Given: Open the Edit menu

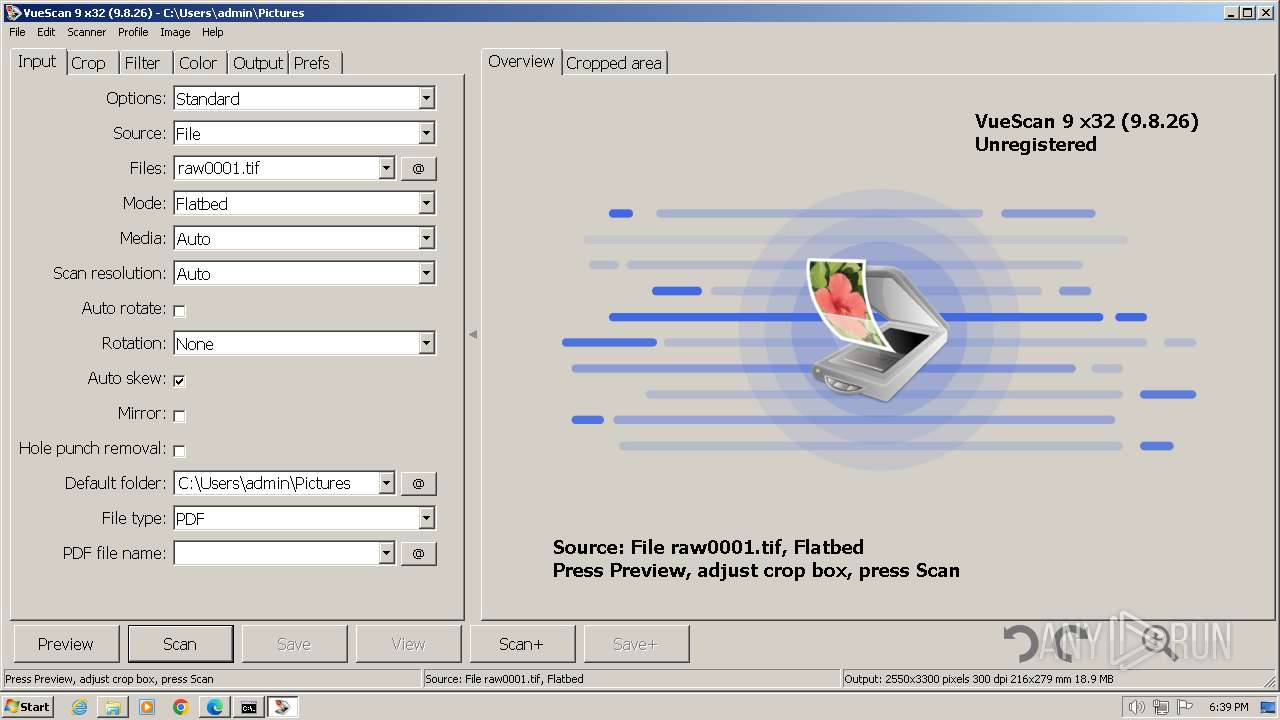Looking at the screenshot, I should (46, 32).
